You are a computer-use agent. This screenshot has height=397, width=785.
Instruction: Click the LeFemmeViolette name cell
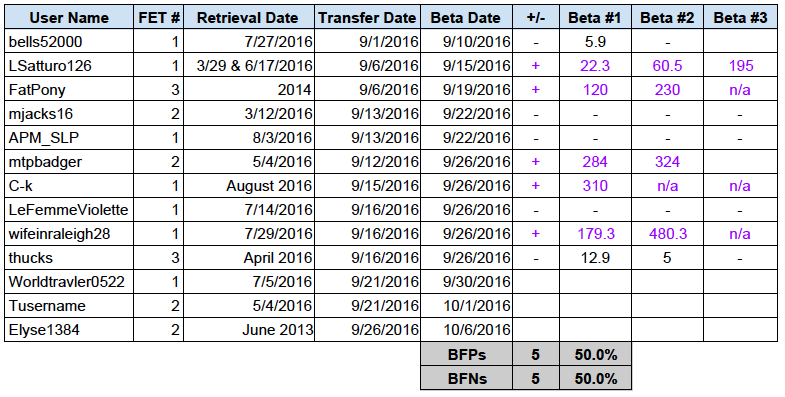coord(69,210)
